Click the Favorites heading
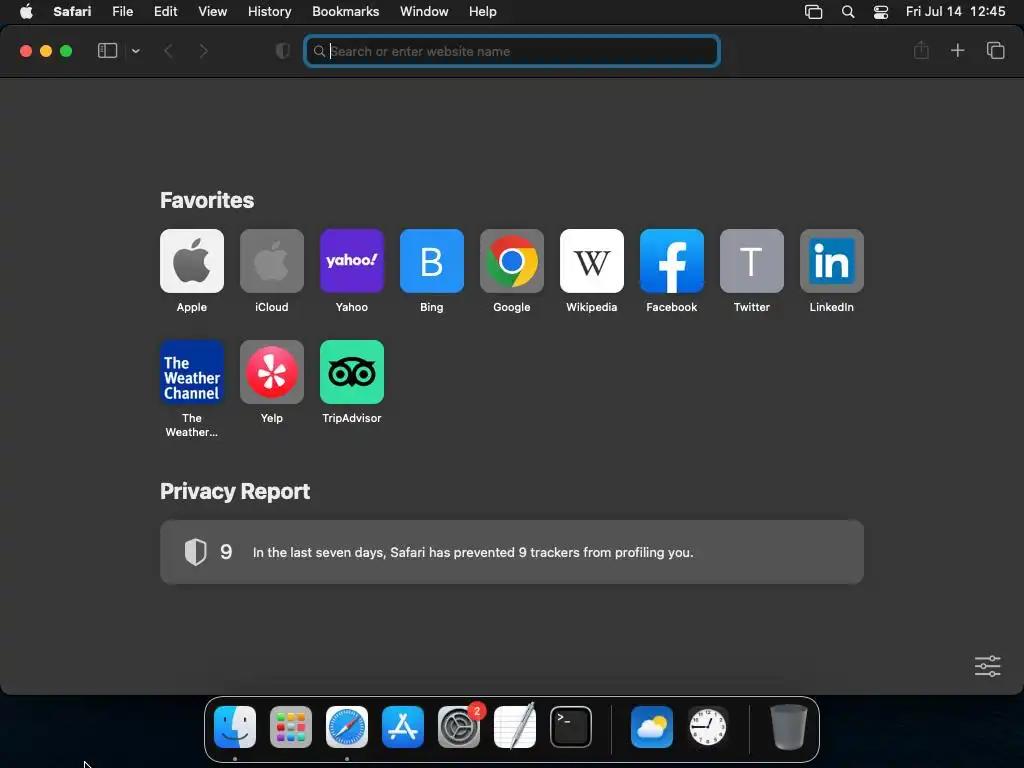The width and height of the screenshot is (1024, 768). (x=207, y=200)
